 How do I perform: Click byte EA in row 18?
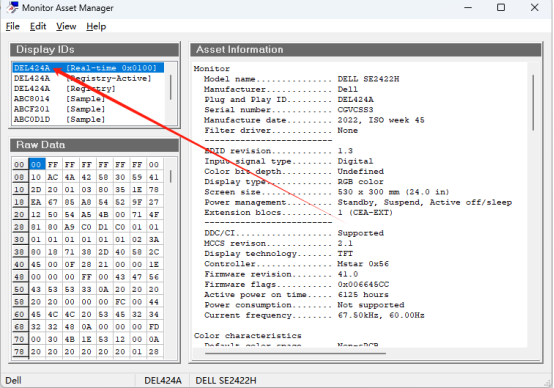pos(36,202)
